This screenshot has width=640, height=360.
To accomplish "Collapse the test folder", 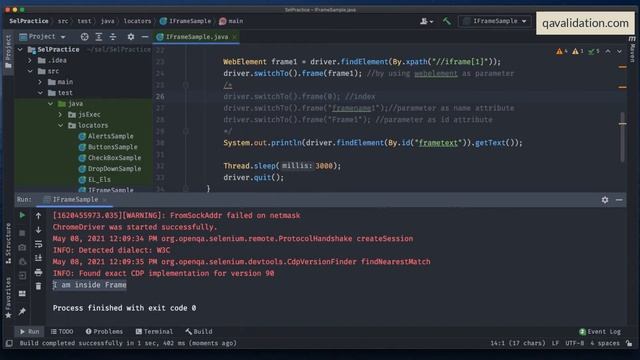I will (x=40, y=93).
